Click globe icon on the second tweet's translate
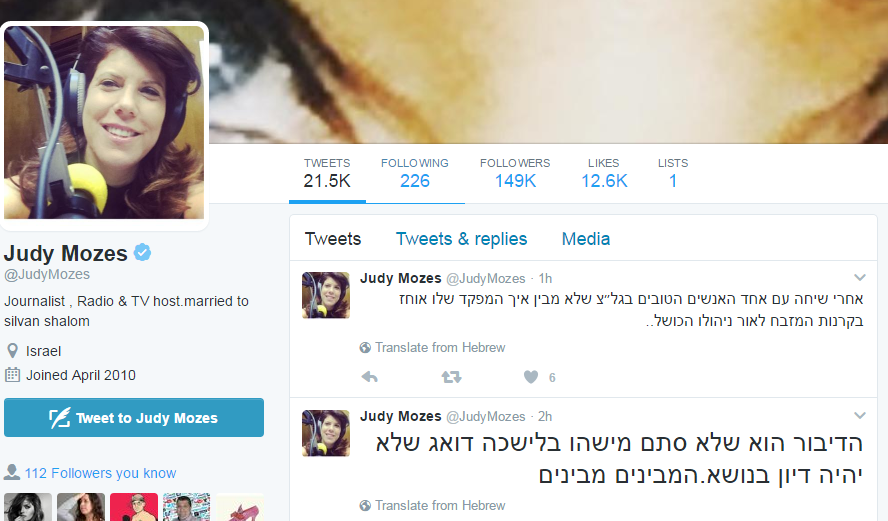This screenshot has height=521, width=888. pos(365,506)
